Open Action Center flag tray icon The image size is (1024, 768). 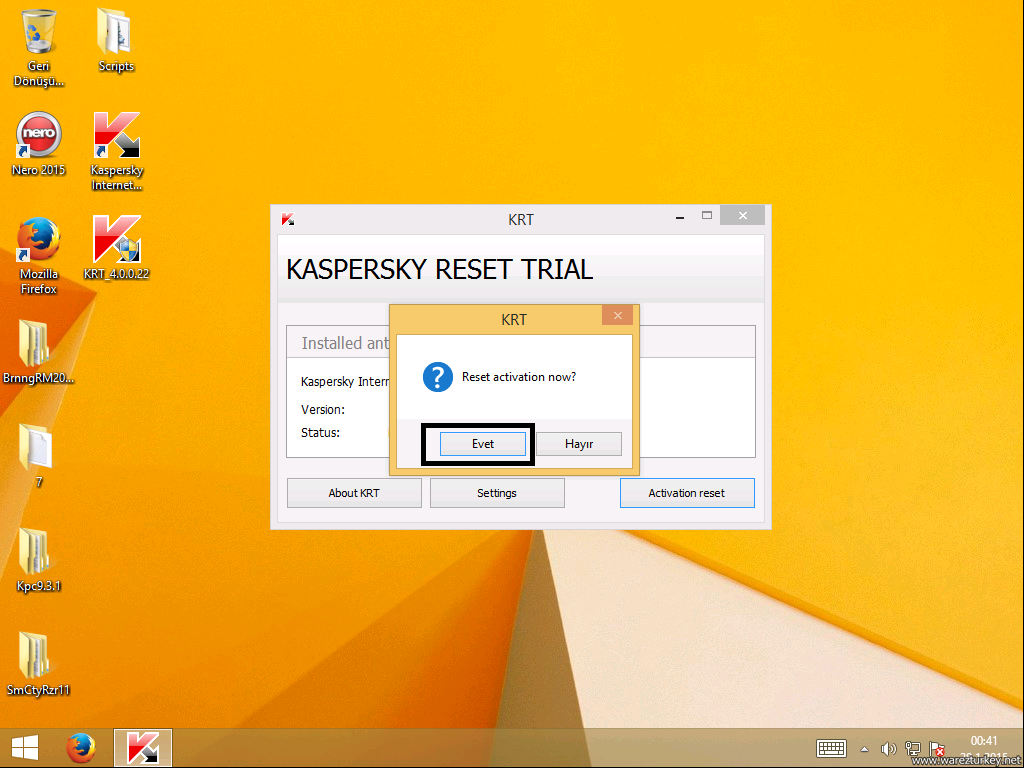point(938,748)
